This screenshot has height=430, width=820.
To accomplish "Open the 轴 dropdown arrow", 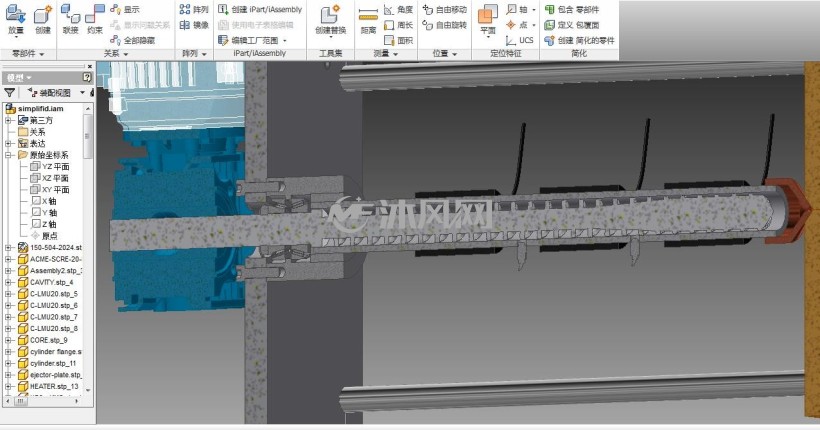I will point(534,9).
